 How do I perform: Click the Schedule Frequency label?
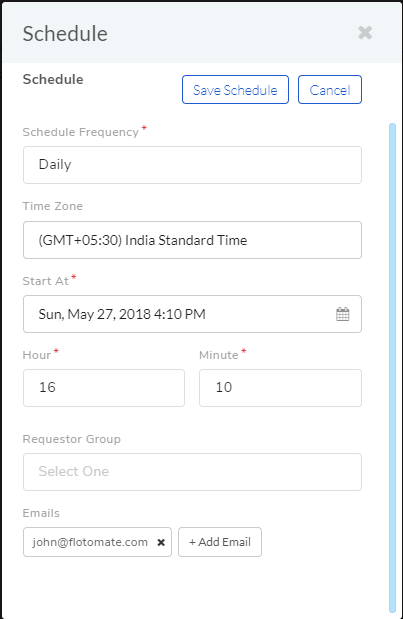(x=81, y=132)
